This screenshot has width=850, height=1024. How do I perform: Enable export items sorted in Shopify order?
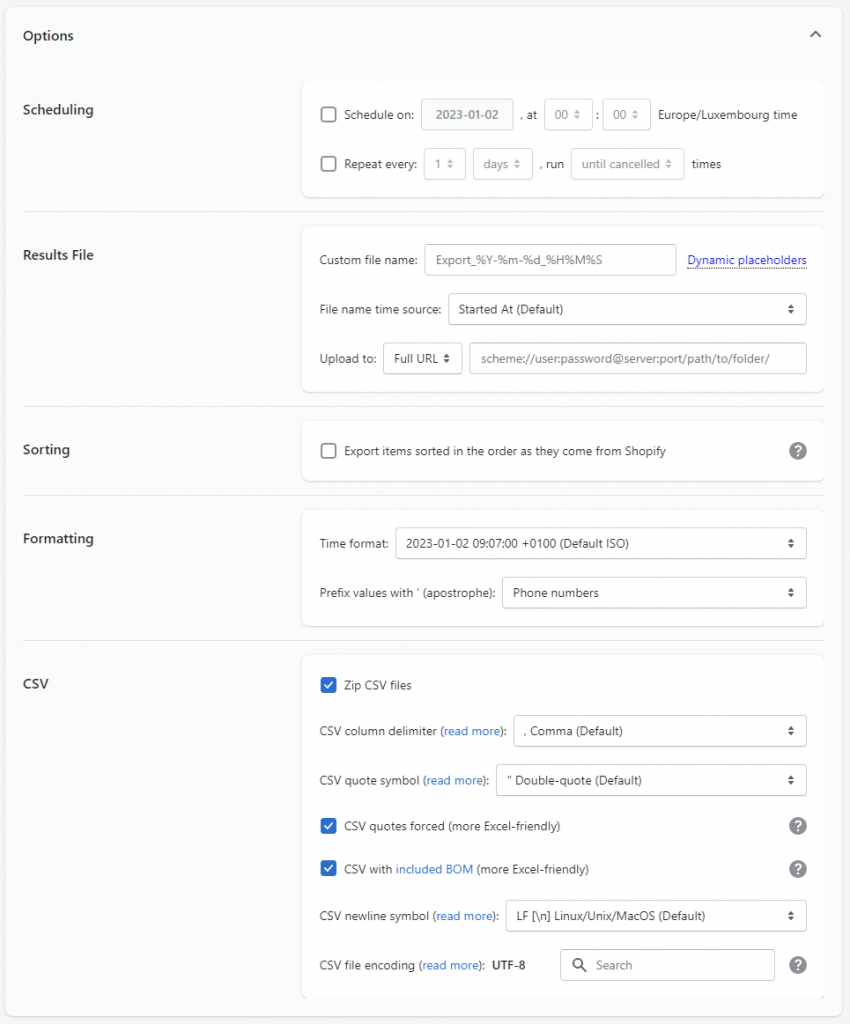tap(328, 451)
